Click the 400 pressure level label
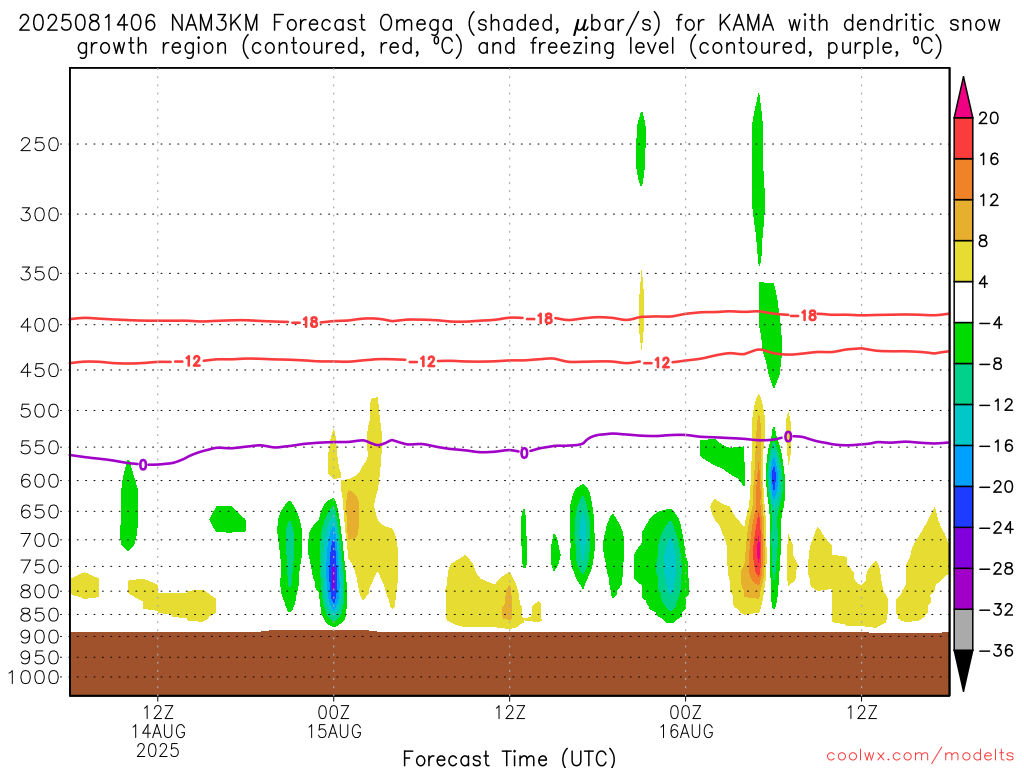The image size is (1024, 768). [40, 325]
